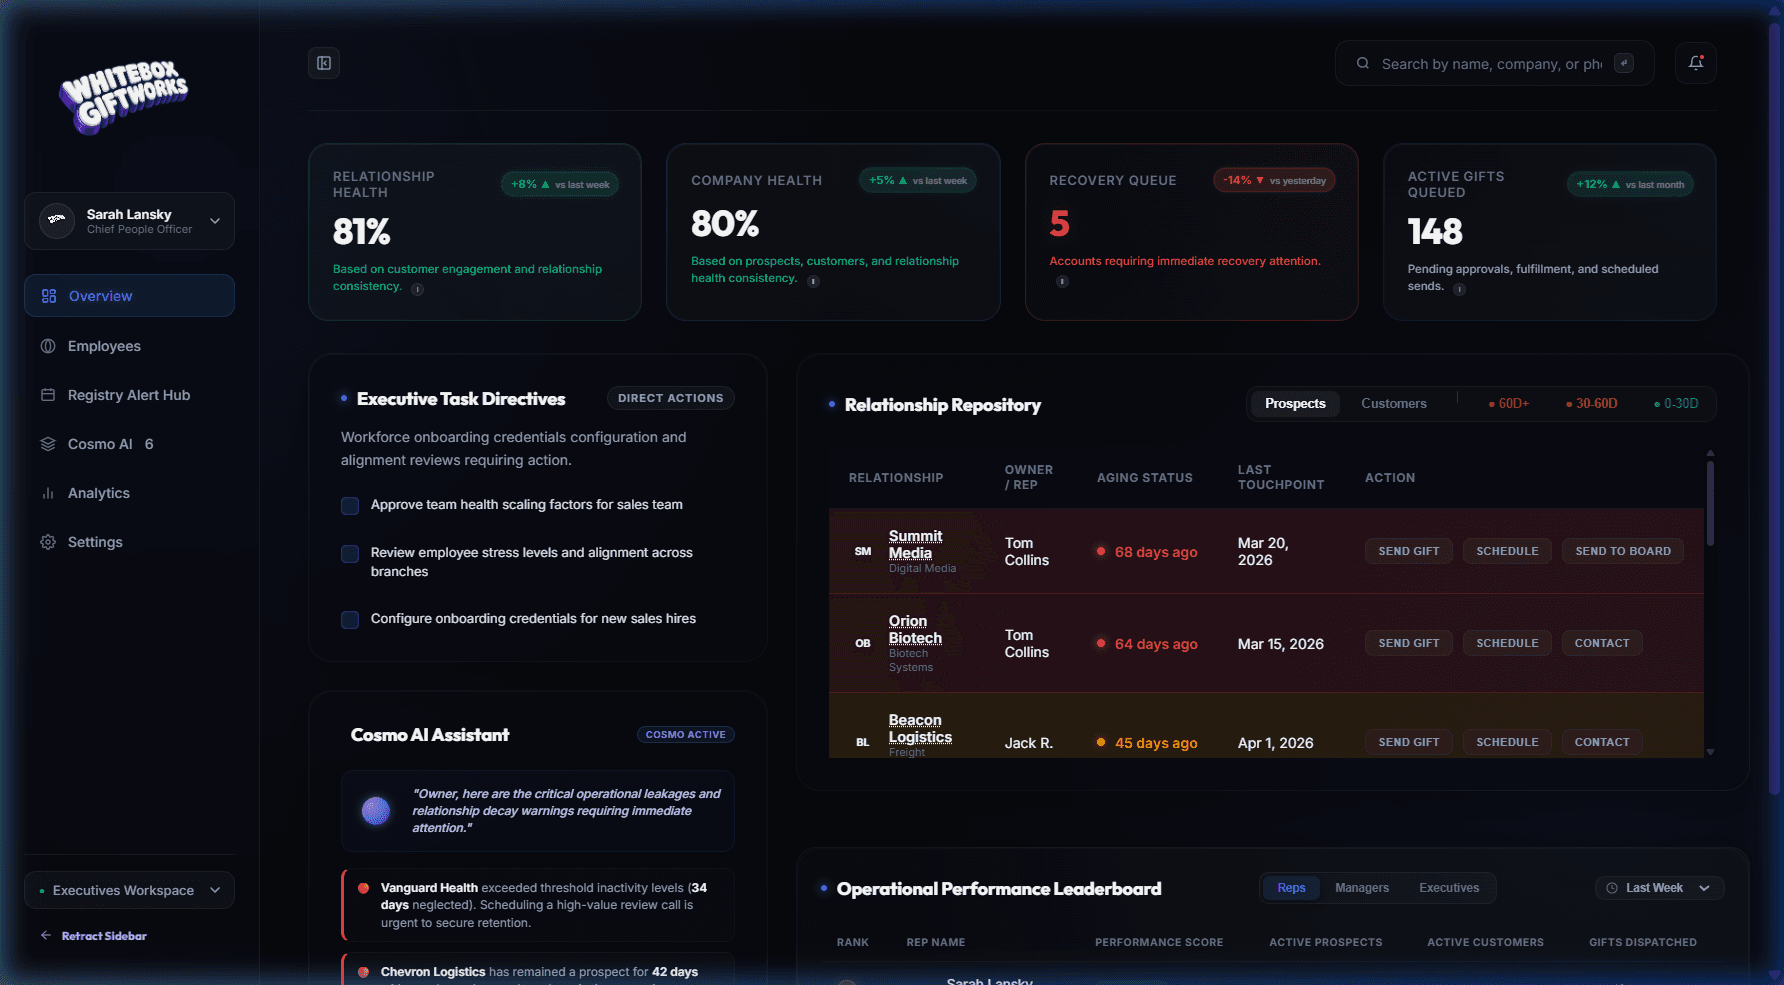Click Schedule for Summit Media
Screen dimensions: 1784x985
[1508, 551]
